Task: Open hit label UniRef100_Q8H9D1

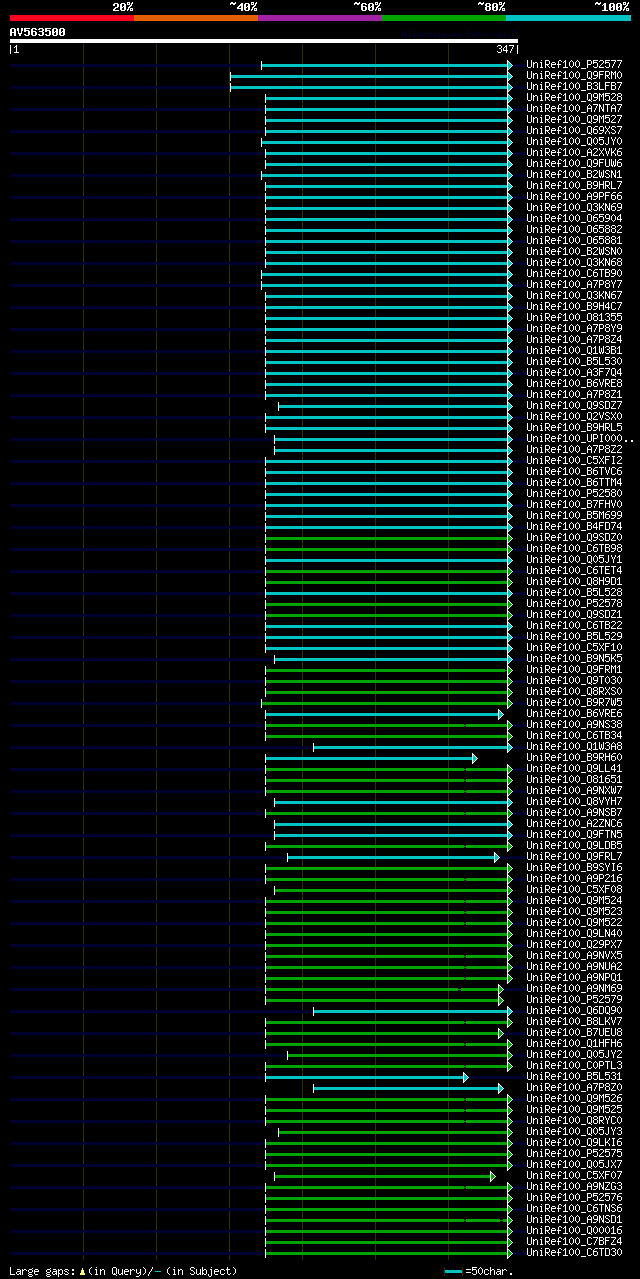Action: pyautogui.click(x=575, y=582)
